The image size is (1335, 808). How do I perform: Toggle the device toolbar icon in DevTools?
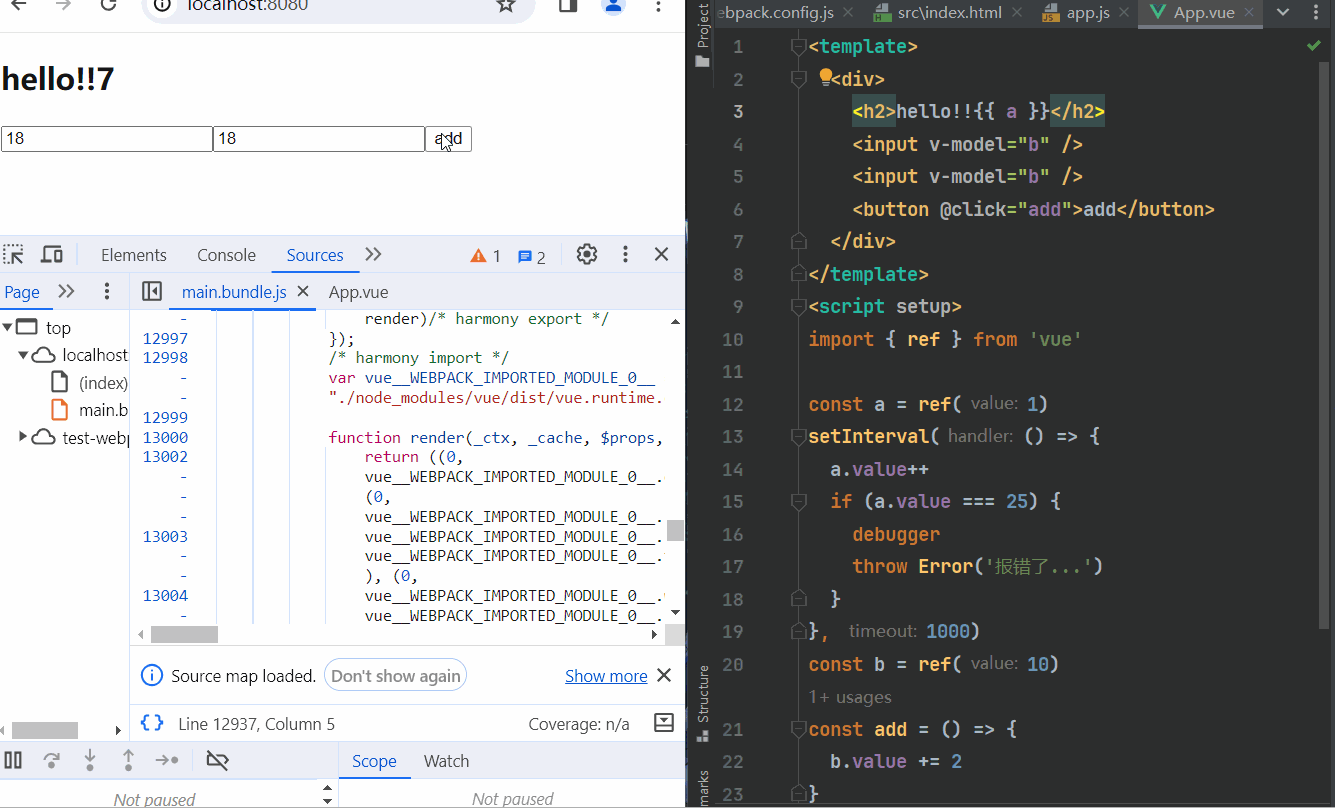click(52, 255)
